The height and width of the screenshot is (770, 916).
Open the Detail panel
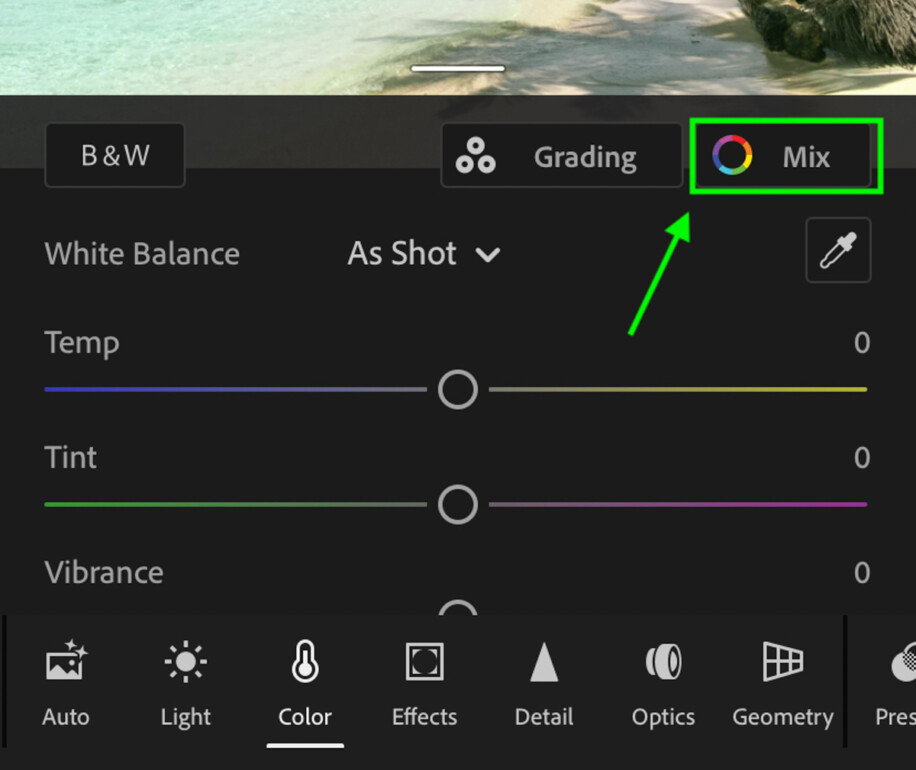[543, 680]
